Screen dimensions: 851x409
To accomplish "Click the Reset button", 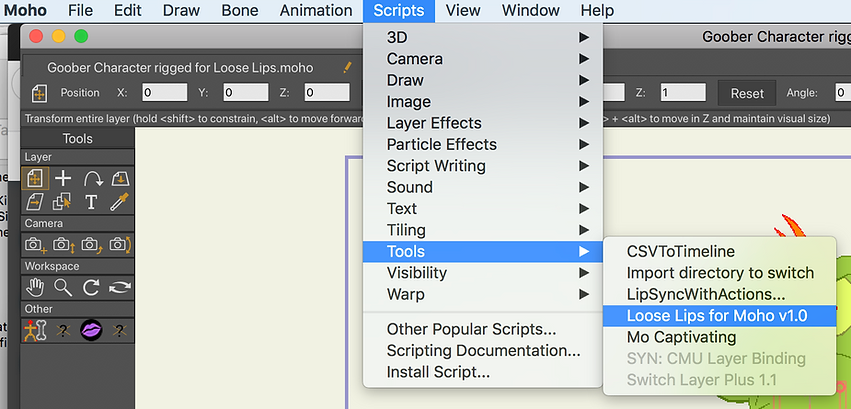I will (x=747, y=93).
